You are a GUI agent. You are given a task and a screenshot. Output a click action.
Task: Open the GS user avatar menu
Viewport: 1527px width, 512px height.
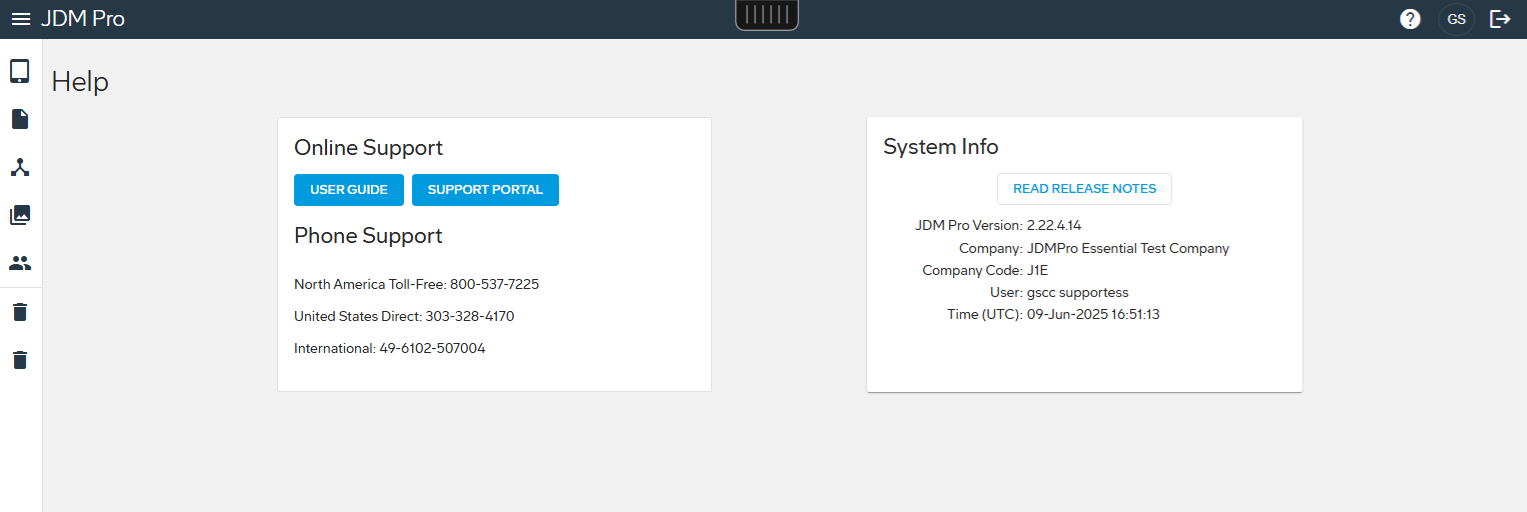coord(1456,19)
